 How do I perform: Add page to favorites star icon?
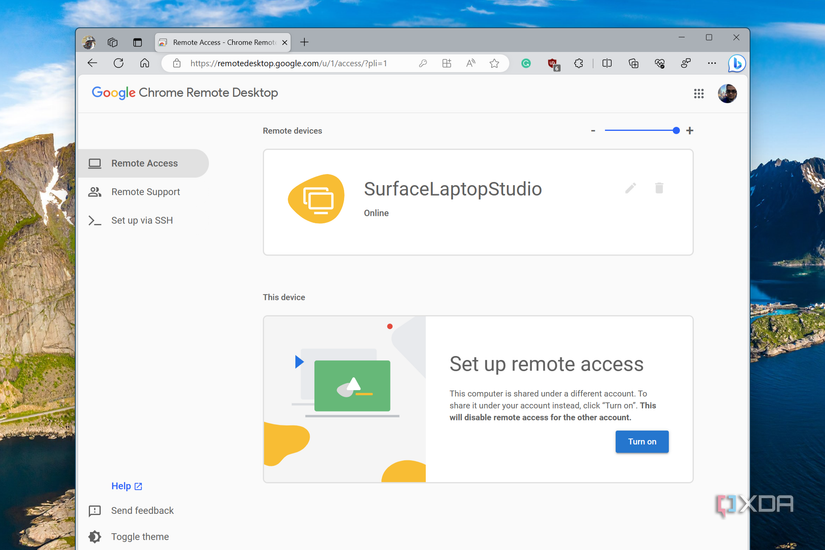(x=494, y=63)
